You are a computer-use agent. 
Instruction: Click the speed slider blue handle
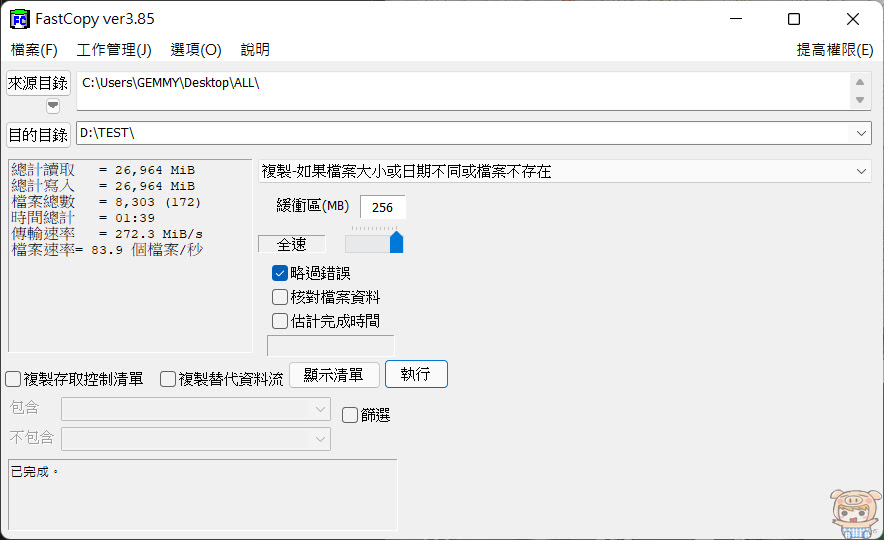[x=396, y=242]
